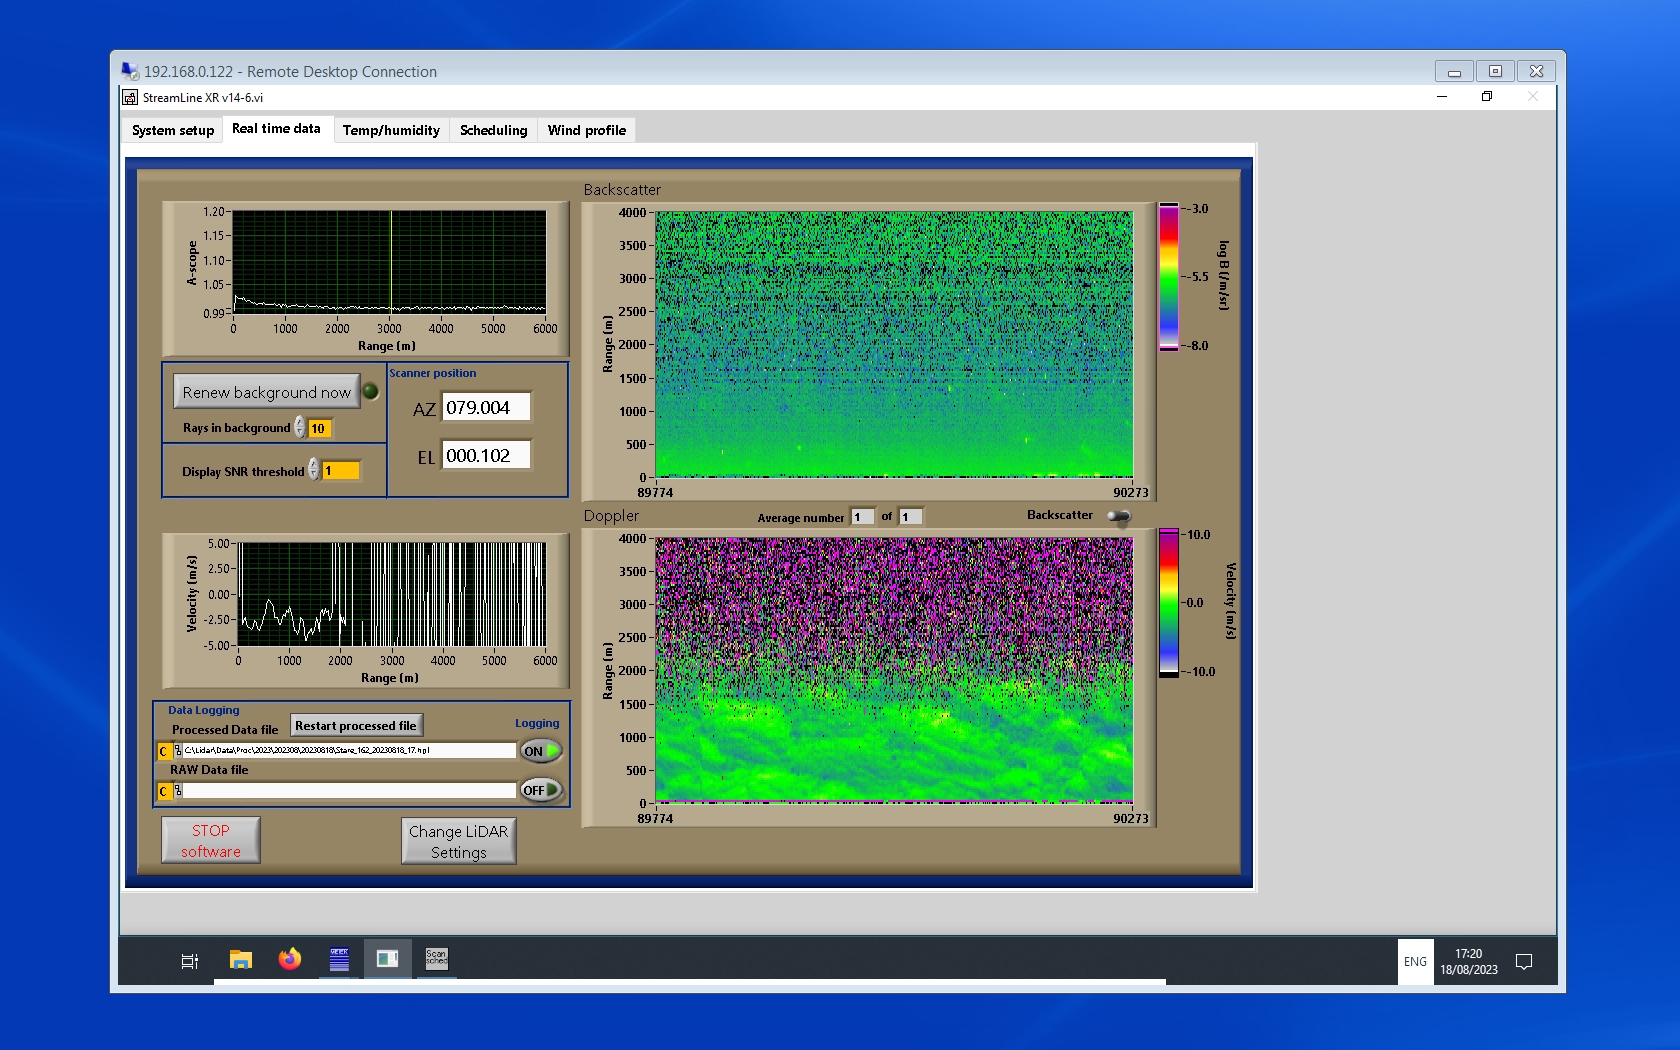Open File Explorer from the taskbar
Screen dimensions: 1680x1050
tap(240, 960)
